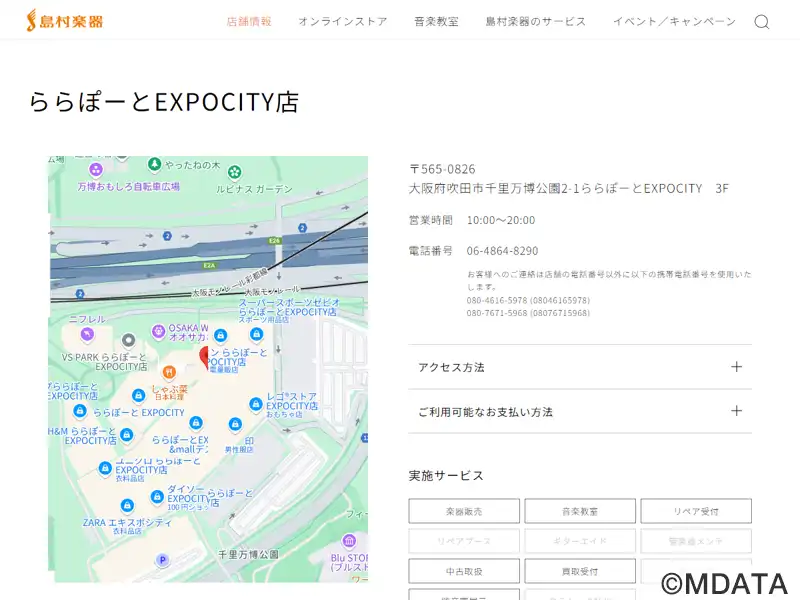Click the ルピナス ガーデン marker
This screenshot has height=600, width=800.
(234, 172)
